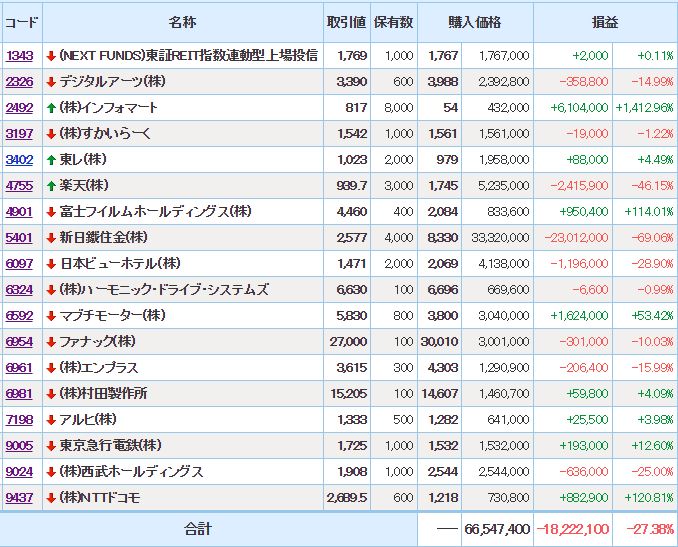Click the red down arrow beside (株)ハーモニック・ドライブ・システムズ
The height and width of the screenshot is (547, 678).
[x=51, y=290]
